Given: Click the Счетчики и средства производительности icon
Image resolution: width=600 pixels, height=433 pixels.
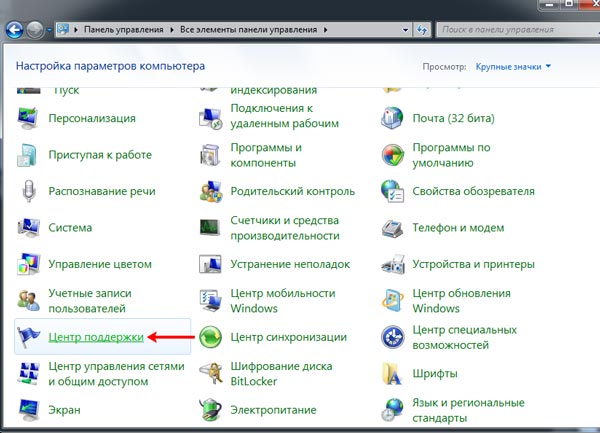Looking at the screenshot, I should click(x=210, y=228).
